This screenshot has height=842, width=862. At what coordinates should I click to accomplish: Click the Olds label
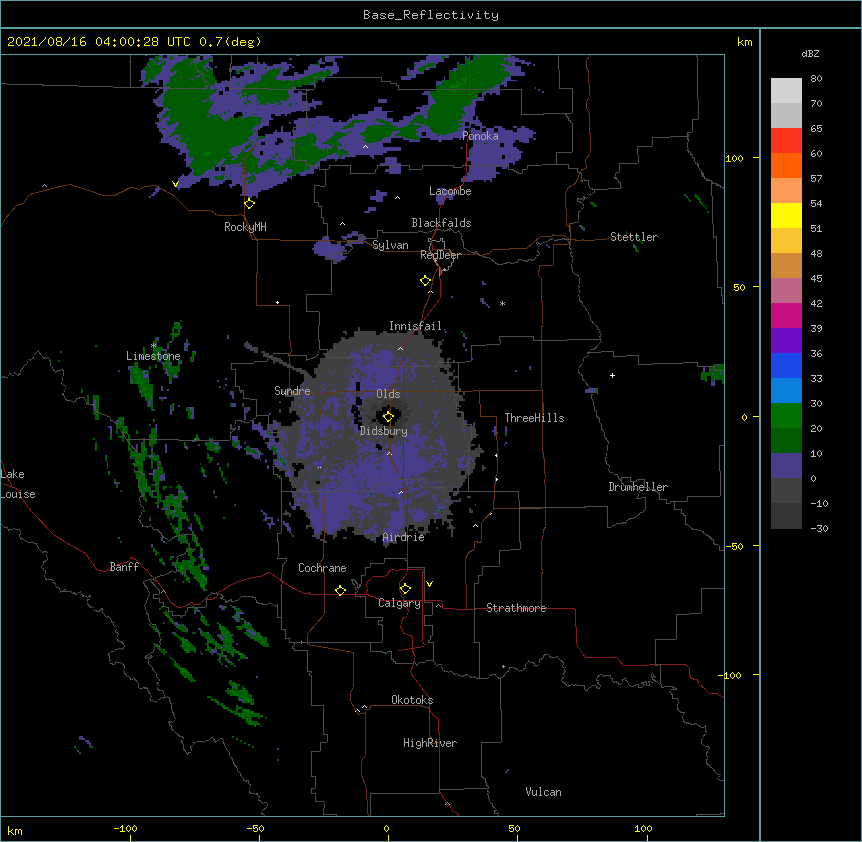388,394
